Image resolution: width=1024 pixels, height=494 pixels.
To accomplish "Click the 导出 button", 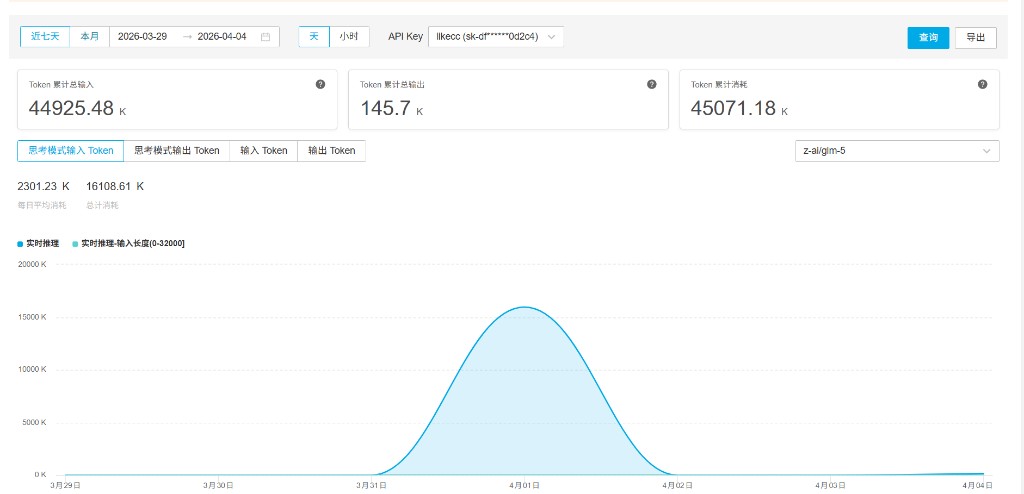I will 975,38.
